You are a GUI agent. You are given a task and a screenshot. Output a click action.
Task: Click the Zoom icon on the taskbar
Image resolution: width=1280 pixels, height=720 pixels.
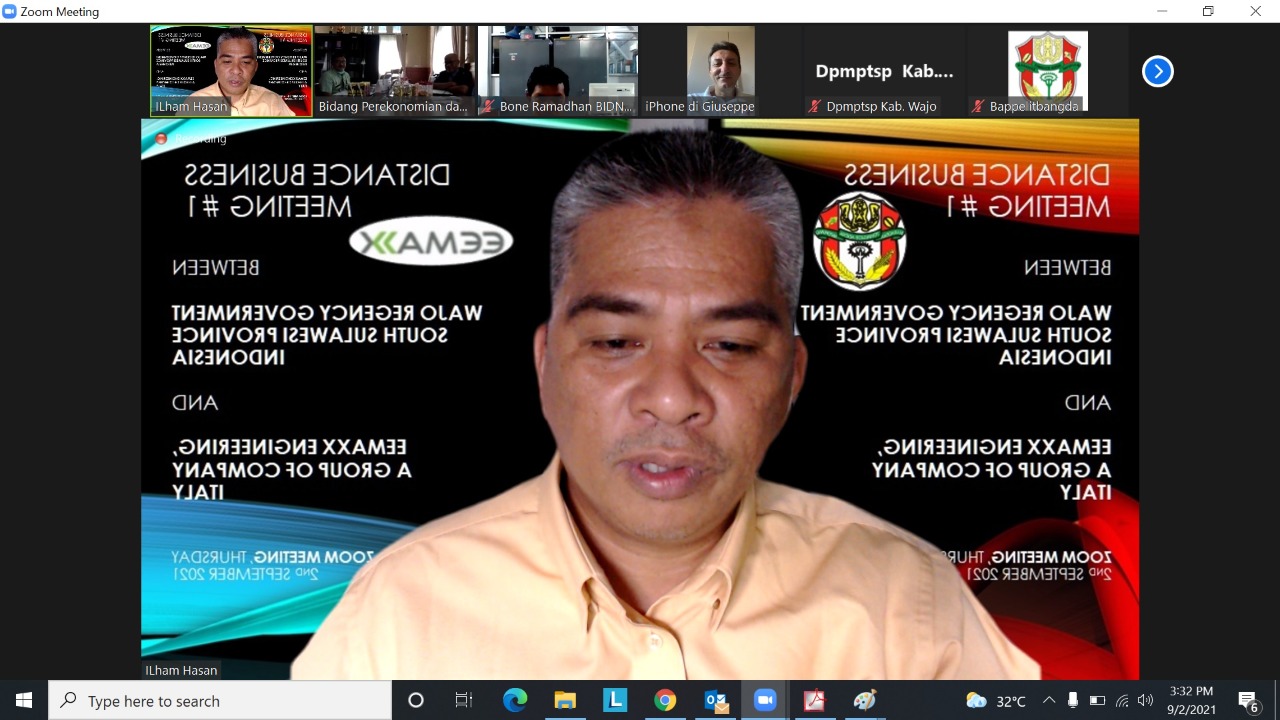tap(765, 700)
